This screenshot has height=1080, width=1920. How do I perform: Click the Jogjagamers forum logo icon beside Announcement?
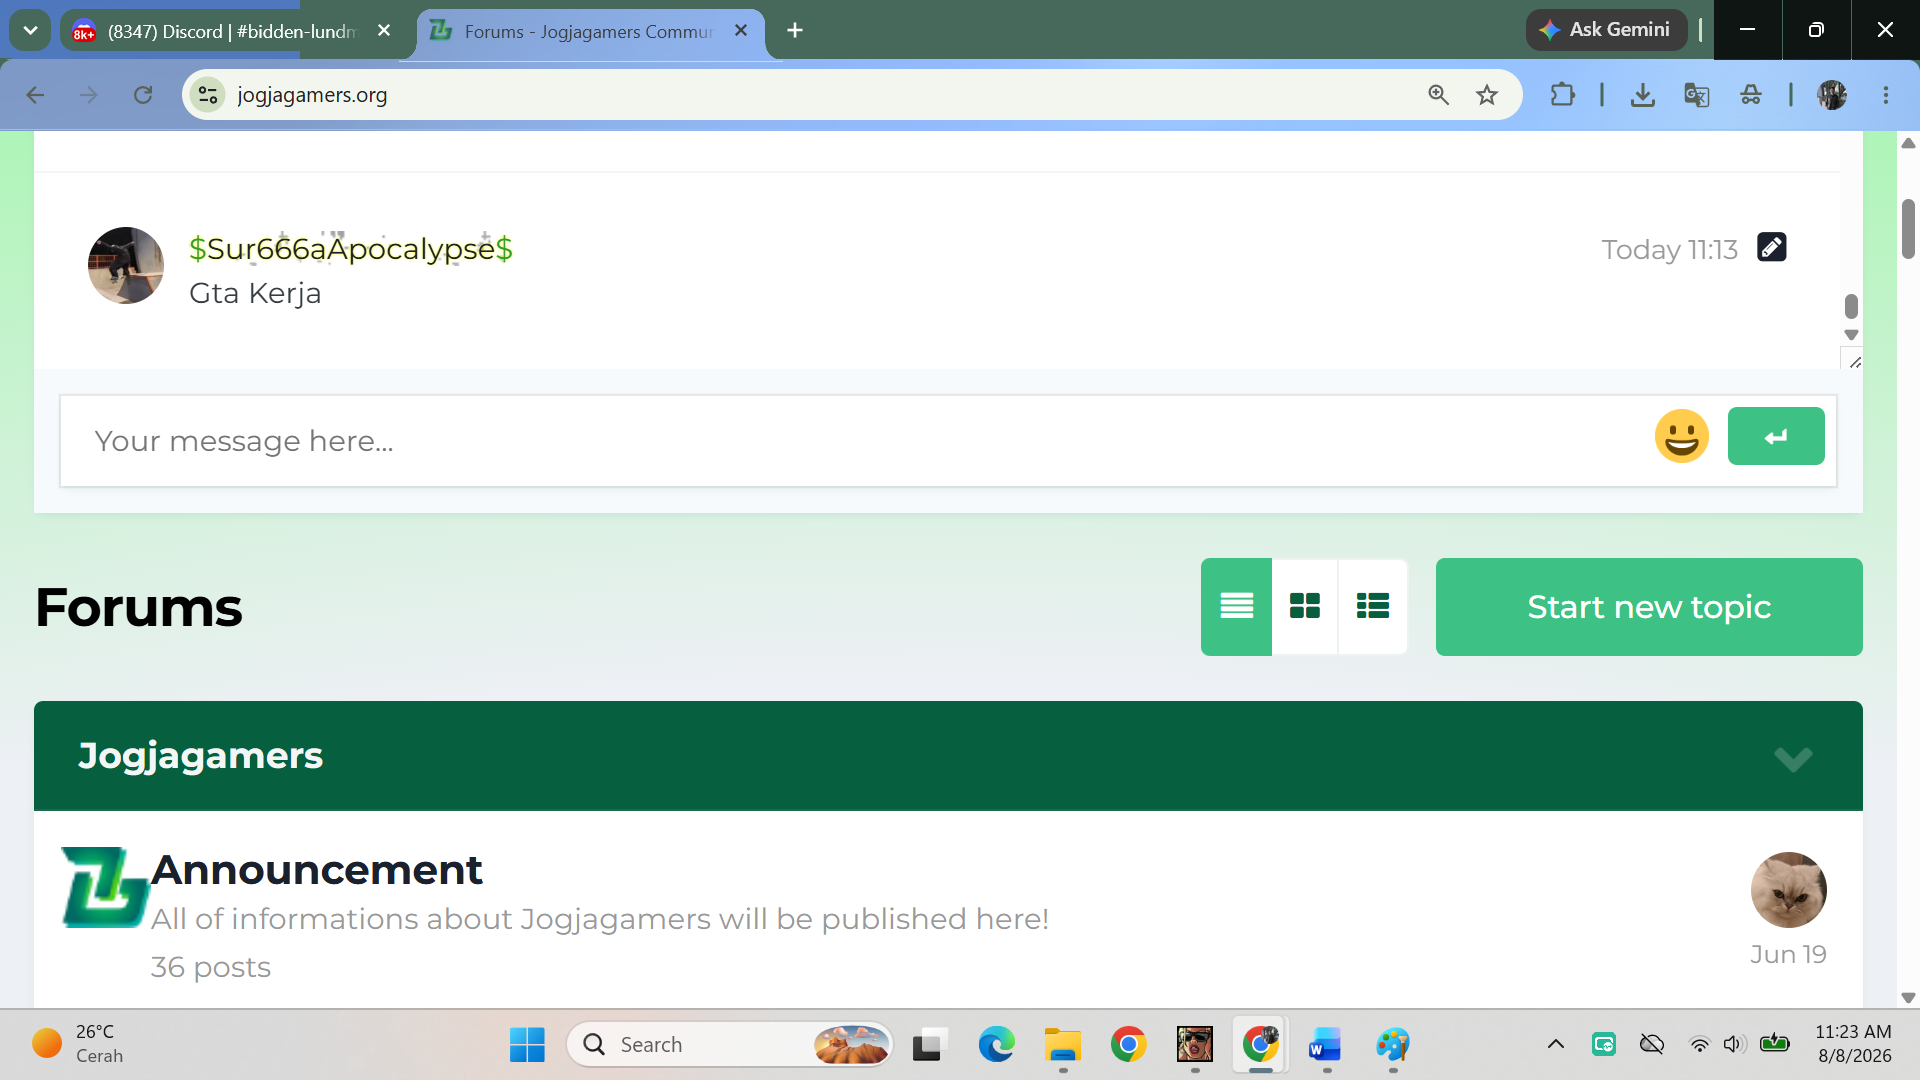(105, 887)
